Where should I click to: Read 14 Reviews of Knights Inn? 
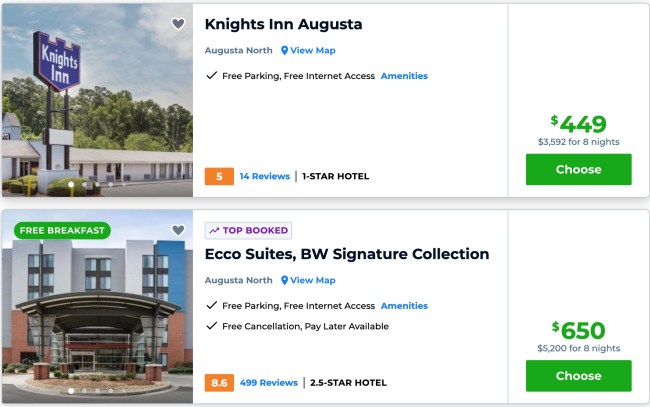click(x=264, y=176)
